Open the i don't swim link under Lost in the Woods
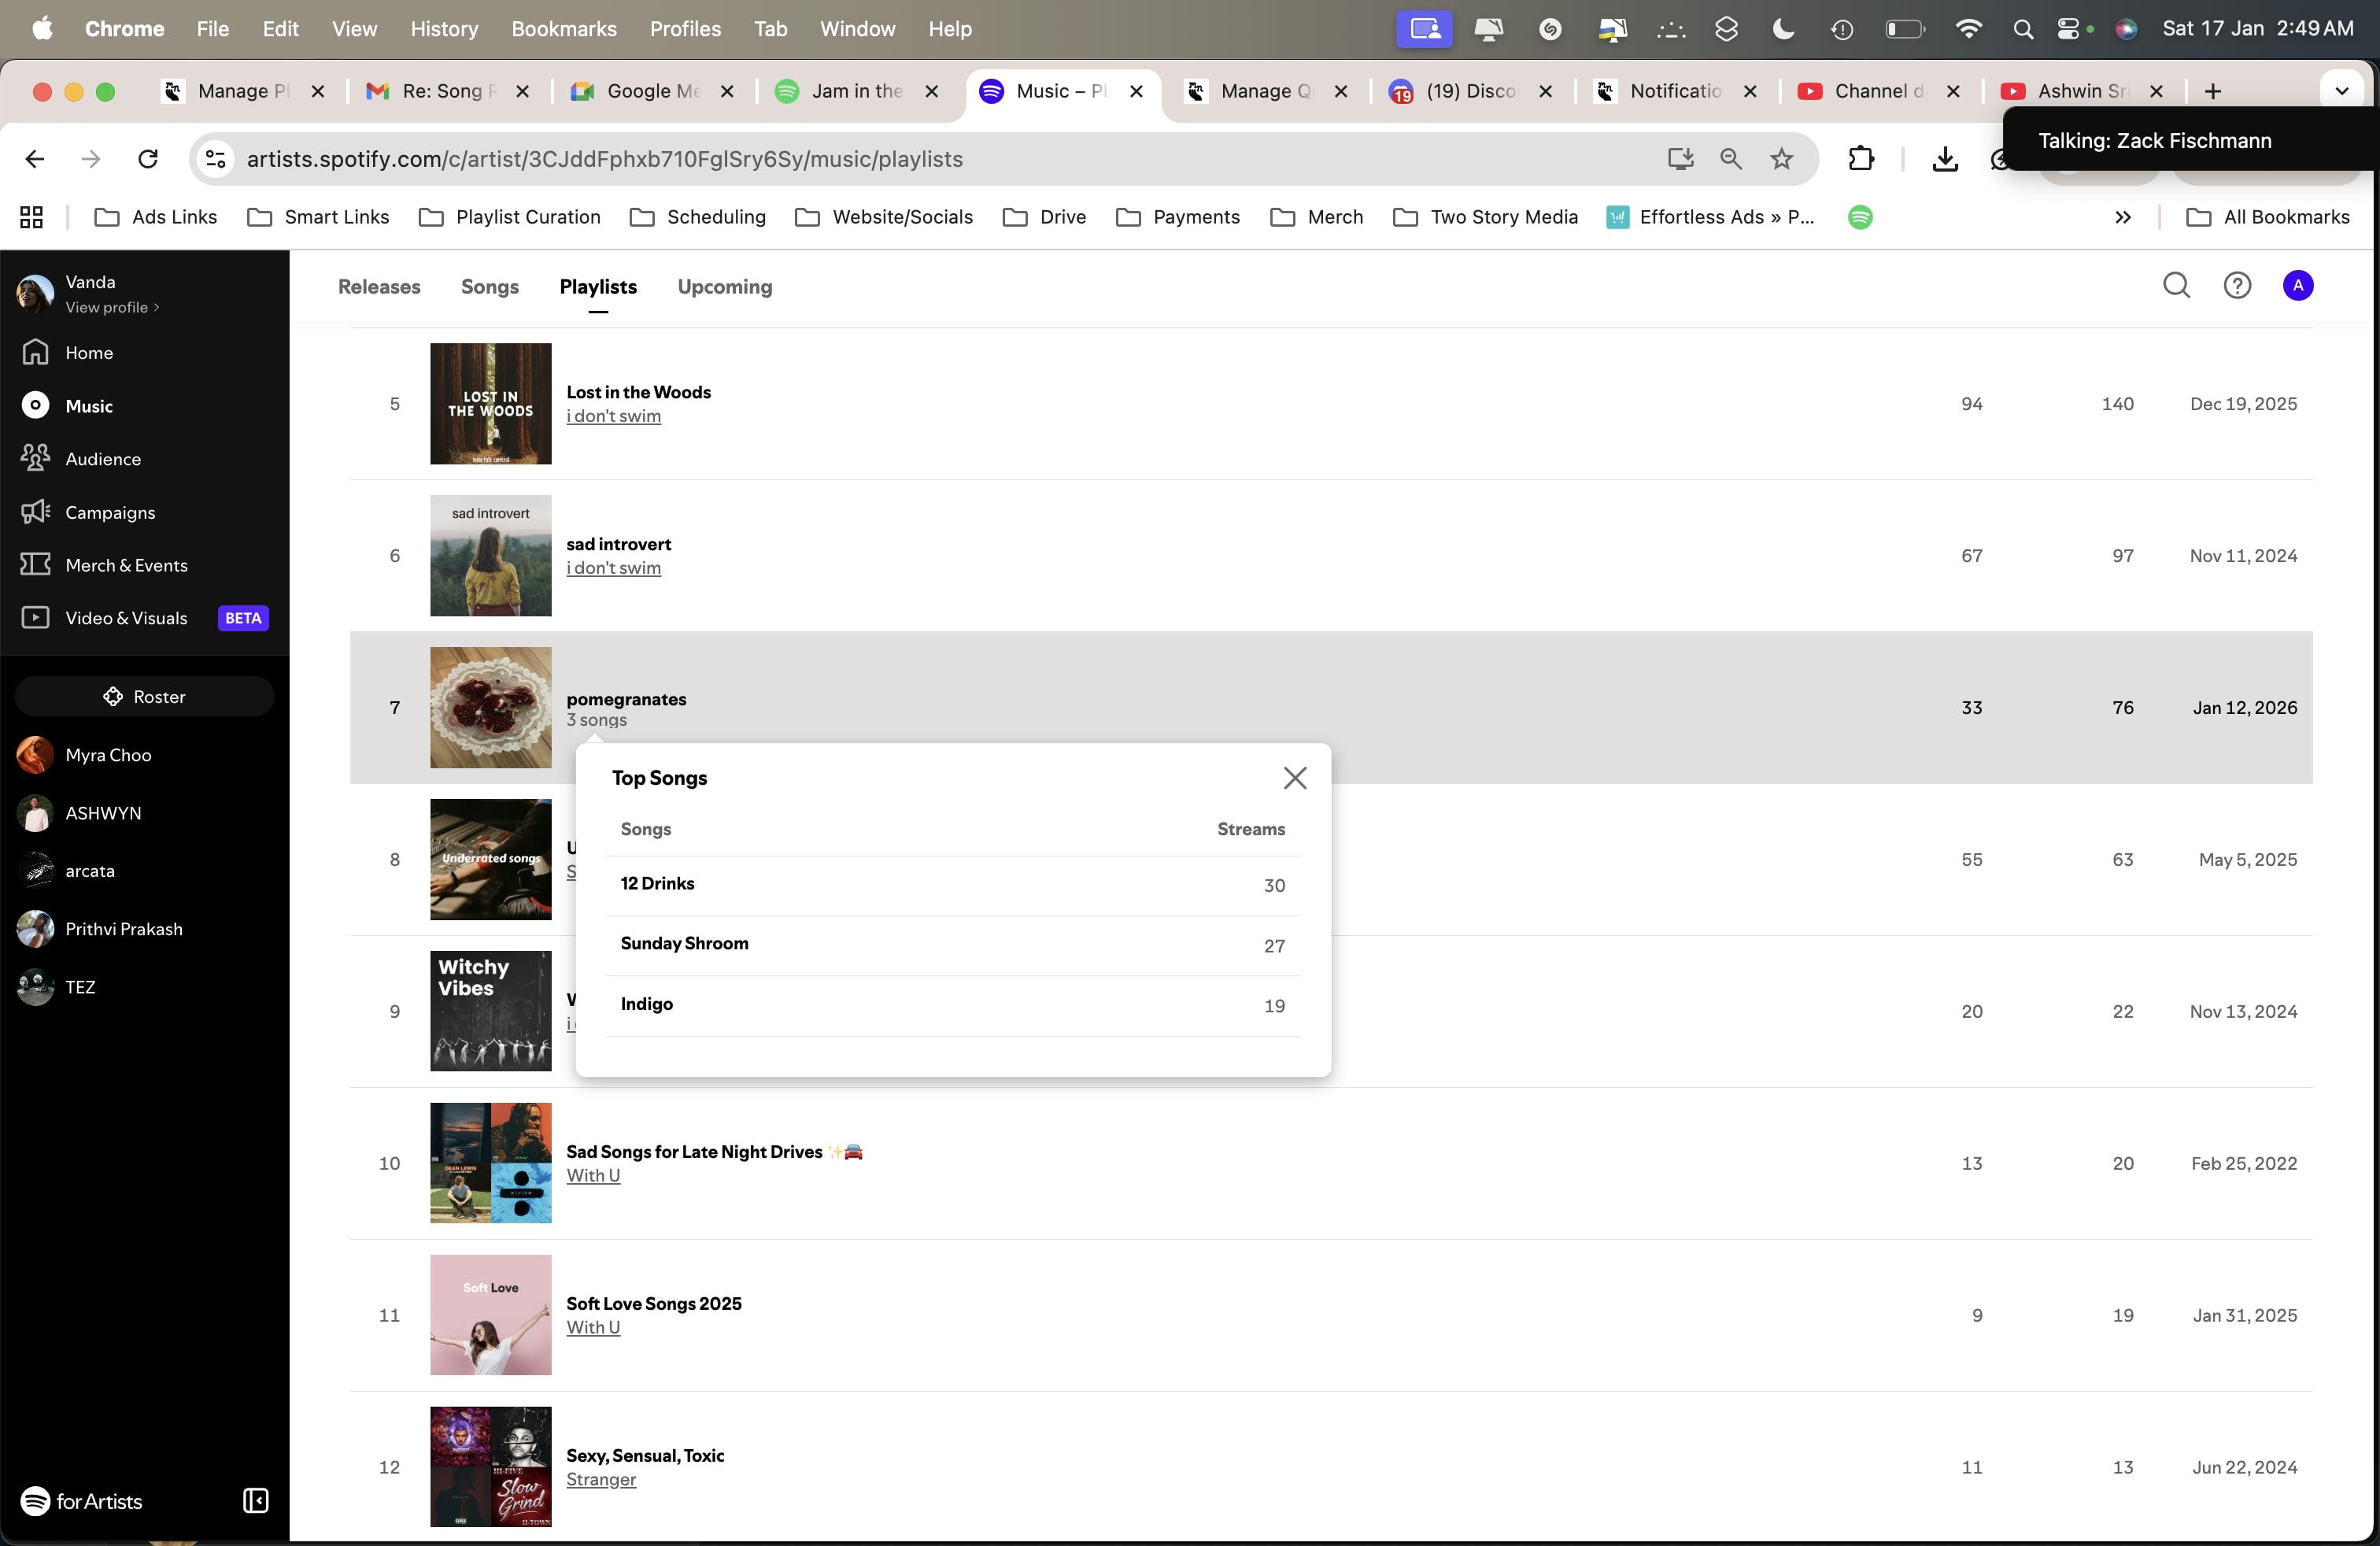The height and width of the screenshot is (1546, 2380). (x=613, y=416)
